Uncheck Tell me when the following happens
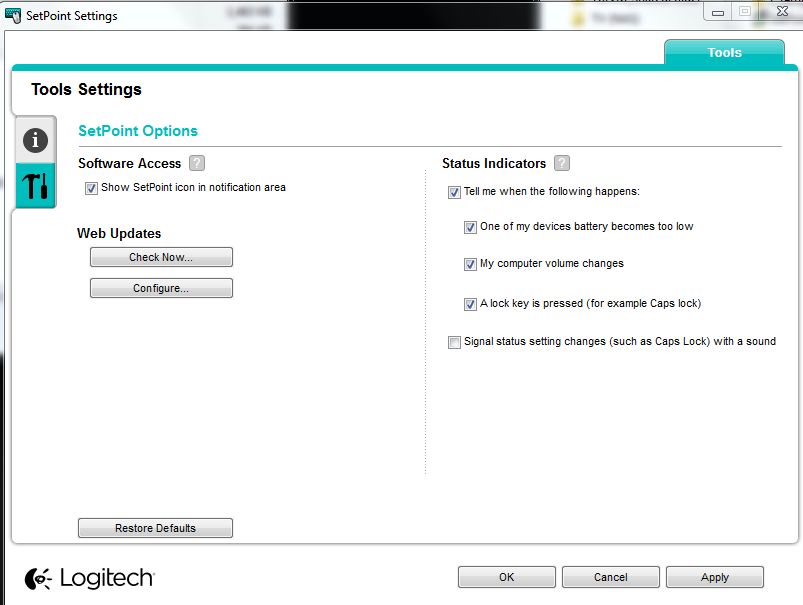This screenshot has height=605, width=803. [454, 192]
